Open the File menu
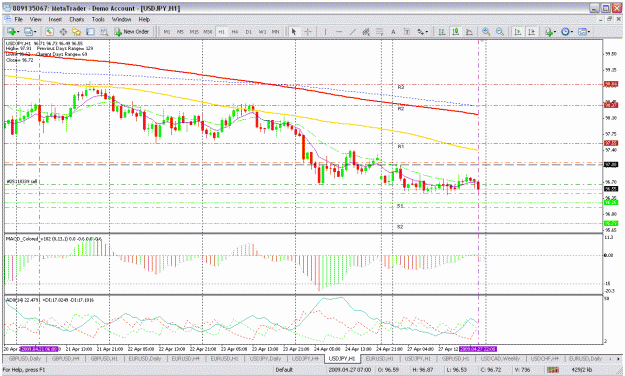This screenshot has height=376, width=625. tap(18, 19)
